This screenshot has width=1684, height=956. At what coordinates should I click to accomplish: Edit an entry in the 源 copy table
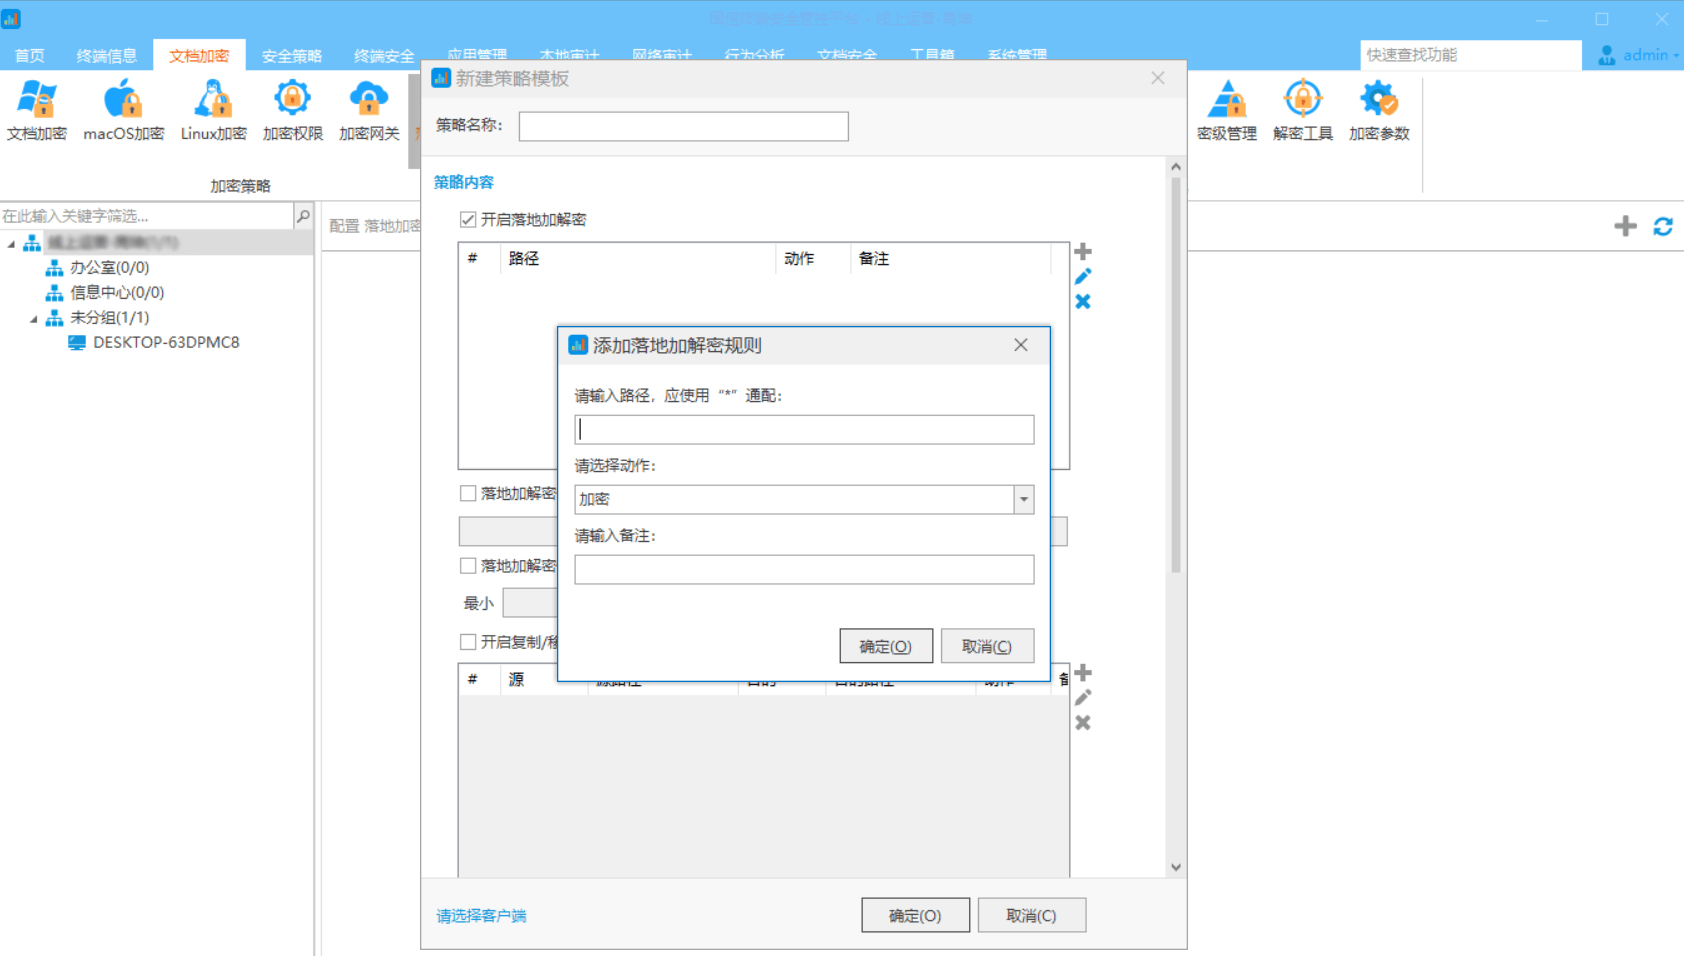[1083, 697]
